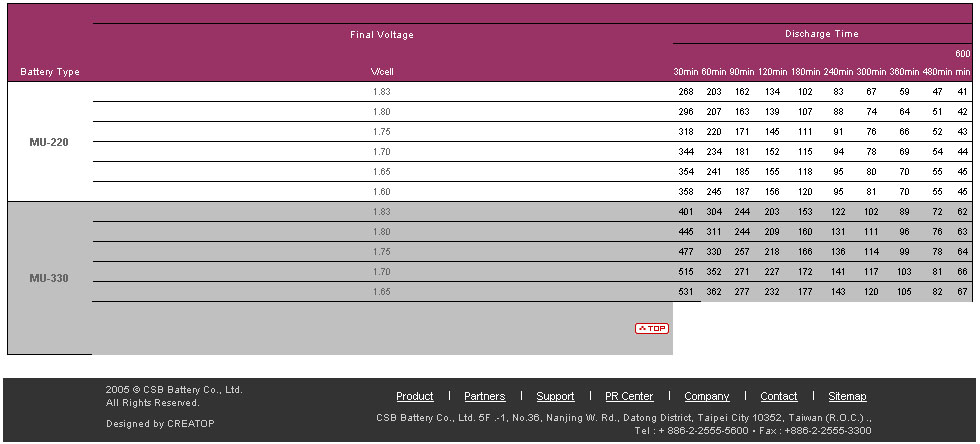Open the Sitemap footer link

[847, 396]
